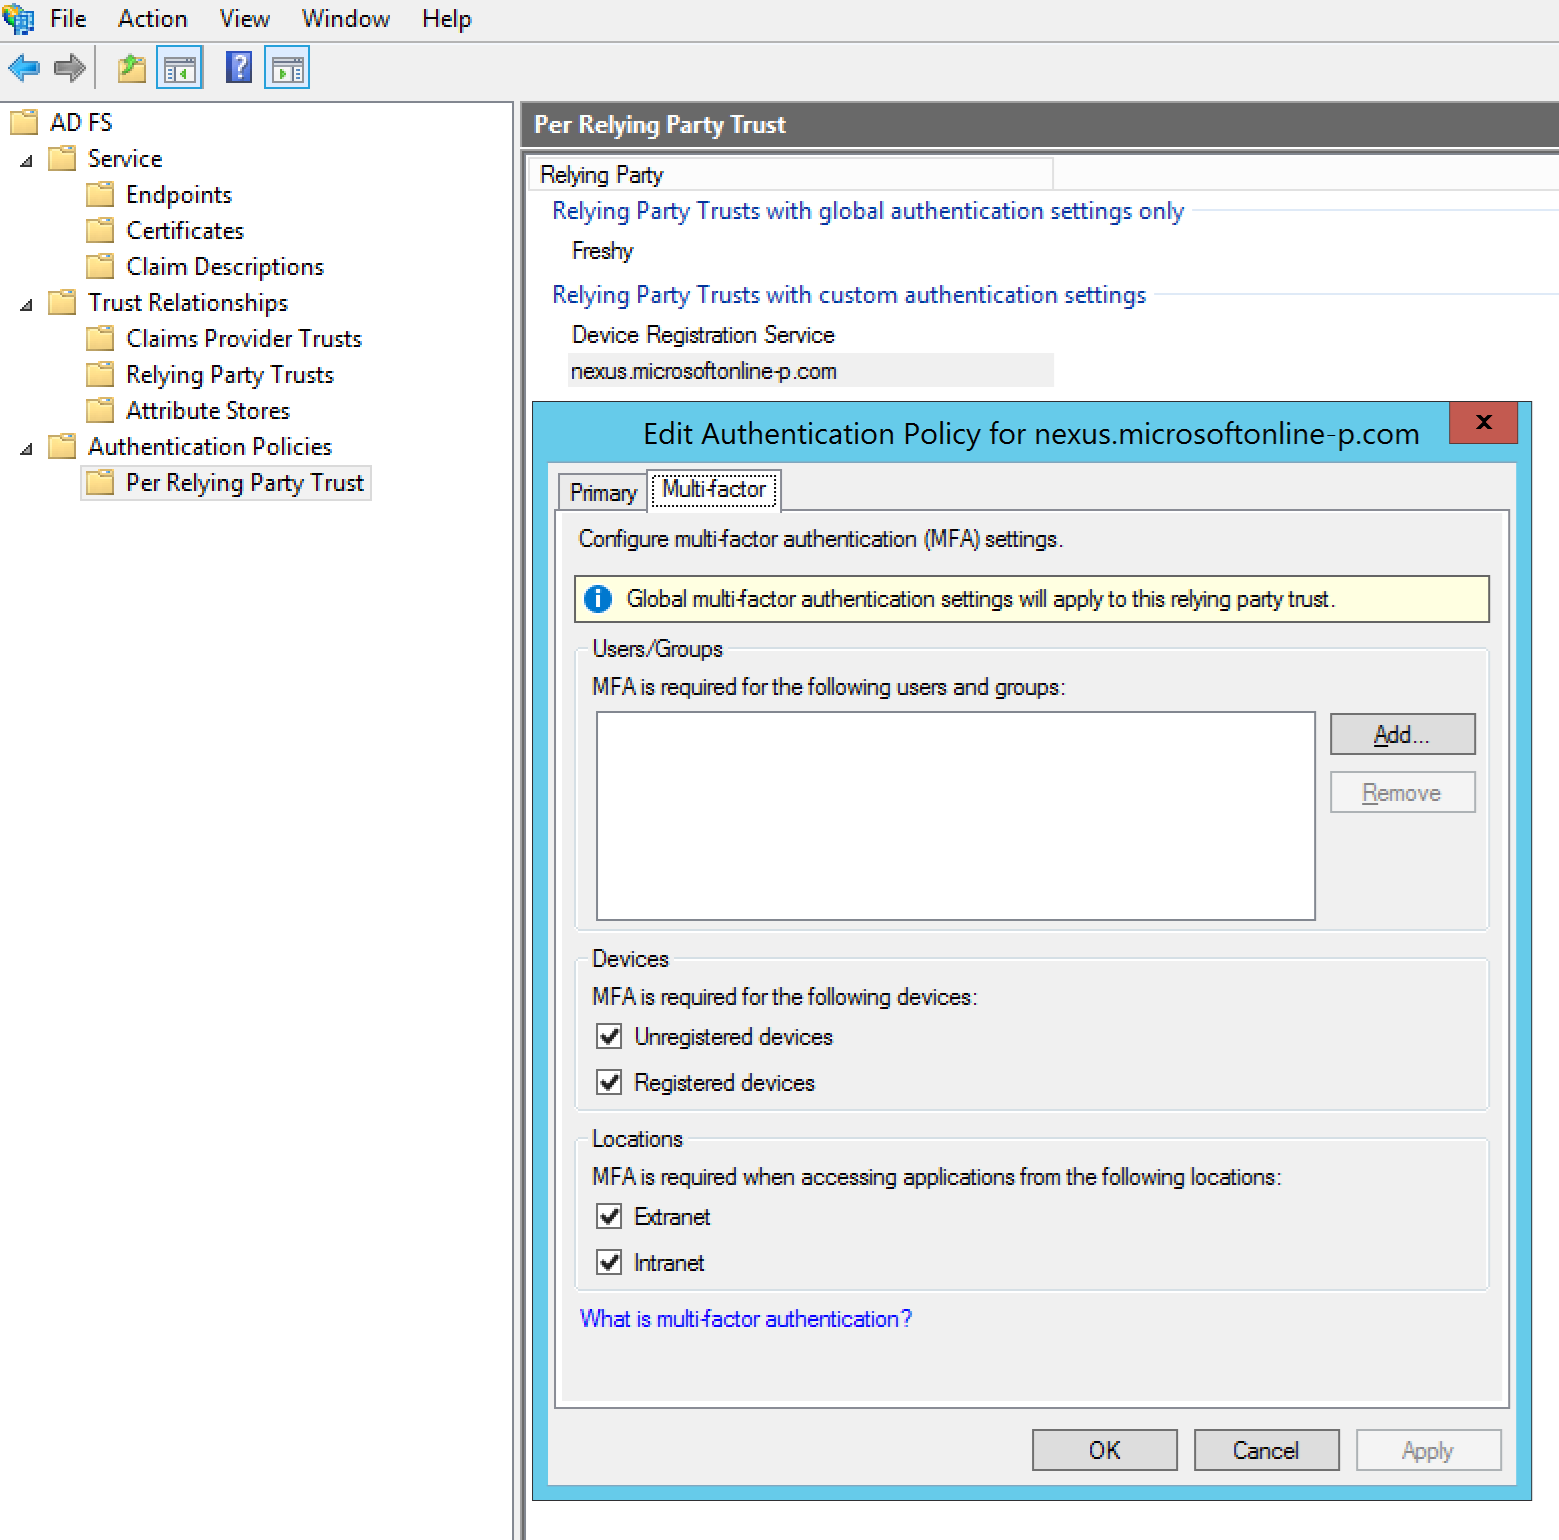Viewport: 1559px width, 1540px height.
Task: Click the Certificates folder icon
Action: tap(100, 231)
